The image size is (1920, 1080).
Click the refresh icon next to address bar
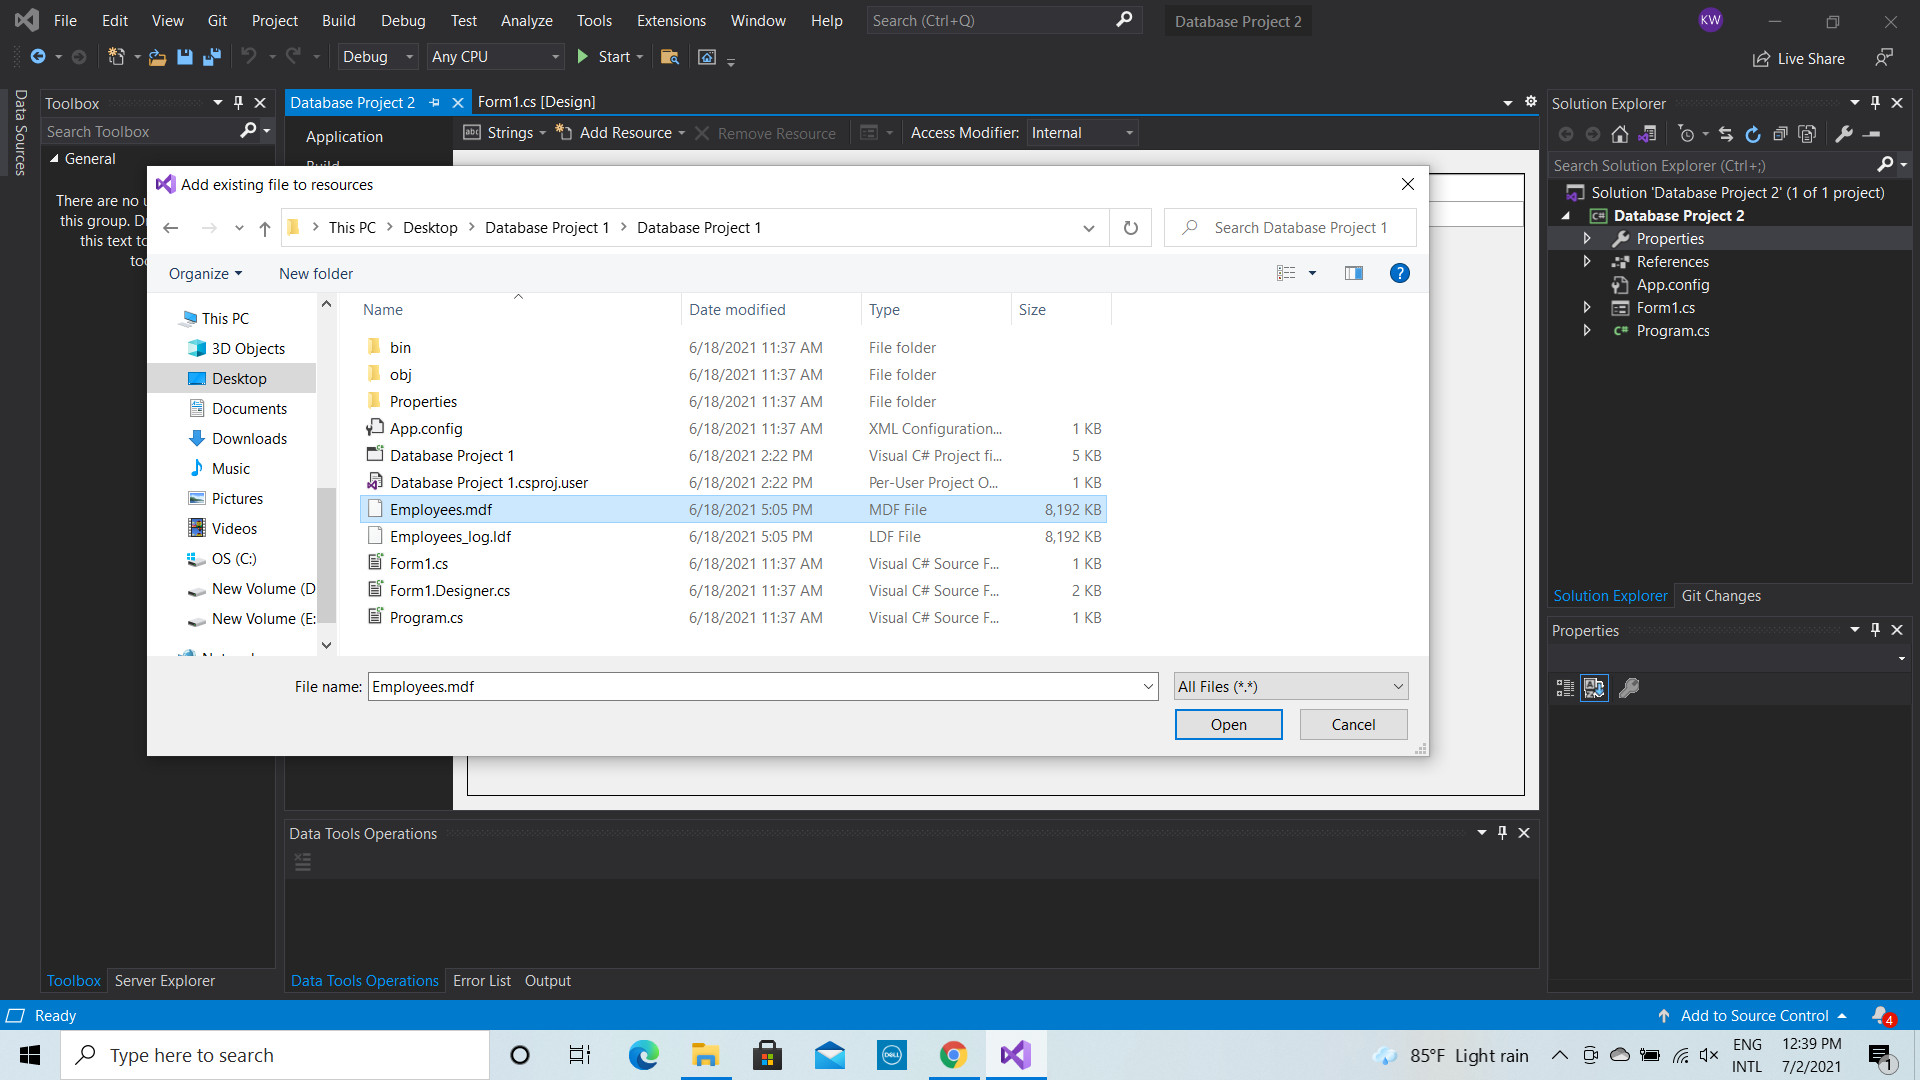tap(1131, 228)
